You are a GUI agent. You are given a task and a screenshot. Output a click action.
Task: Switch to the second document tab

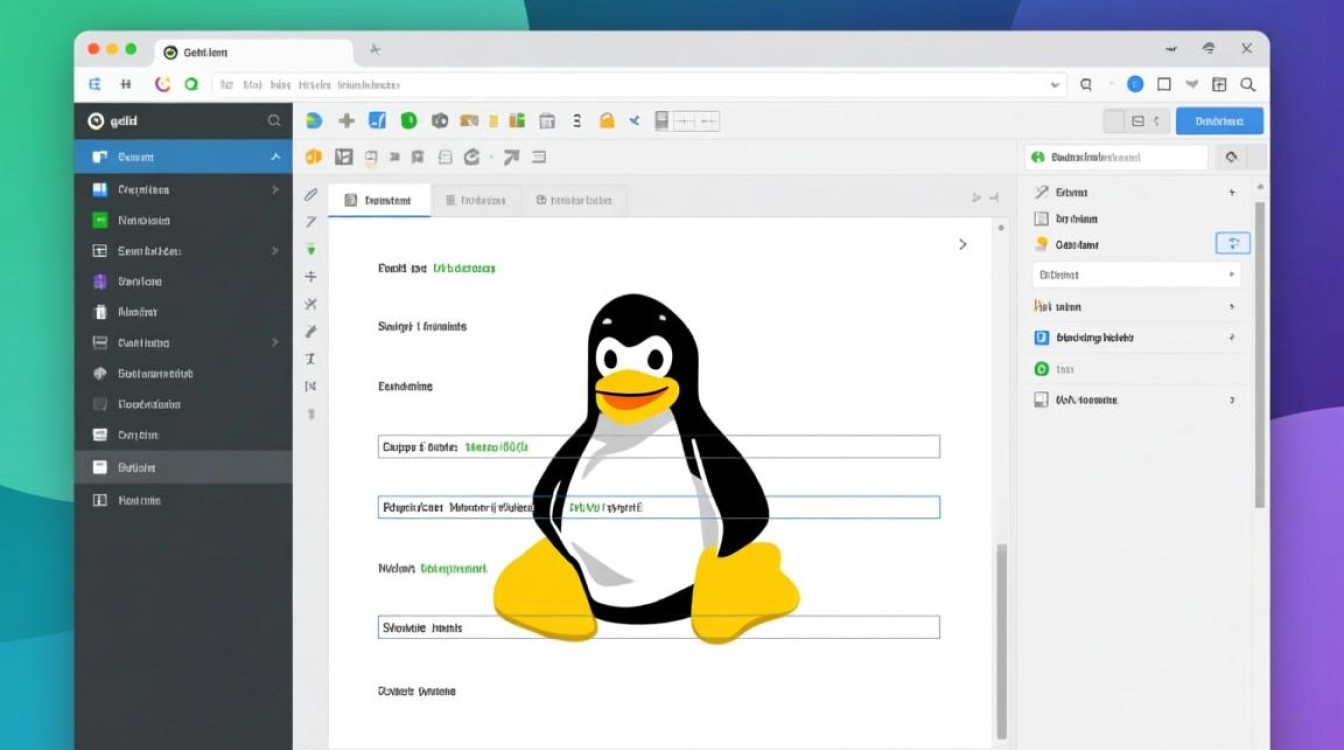pyautogui.click(x=477, y=199)
